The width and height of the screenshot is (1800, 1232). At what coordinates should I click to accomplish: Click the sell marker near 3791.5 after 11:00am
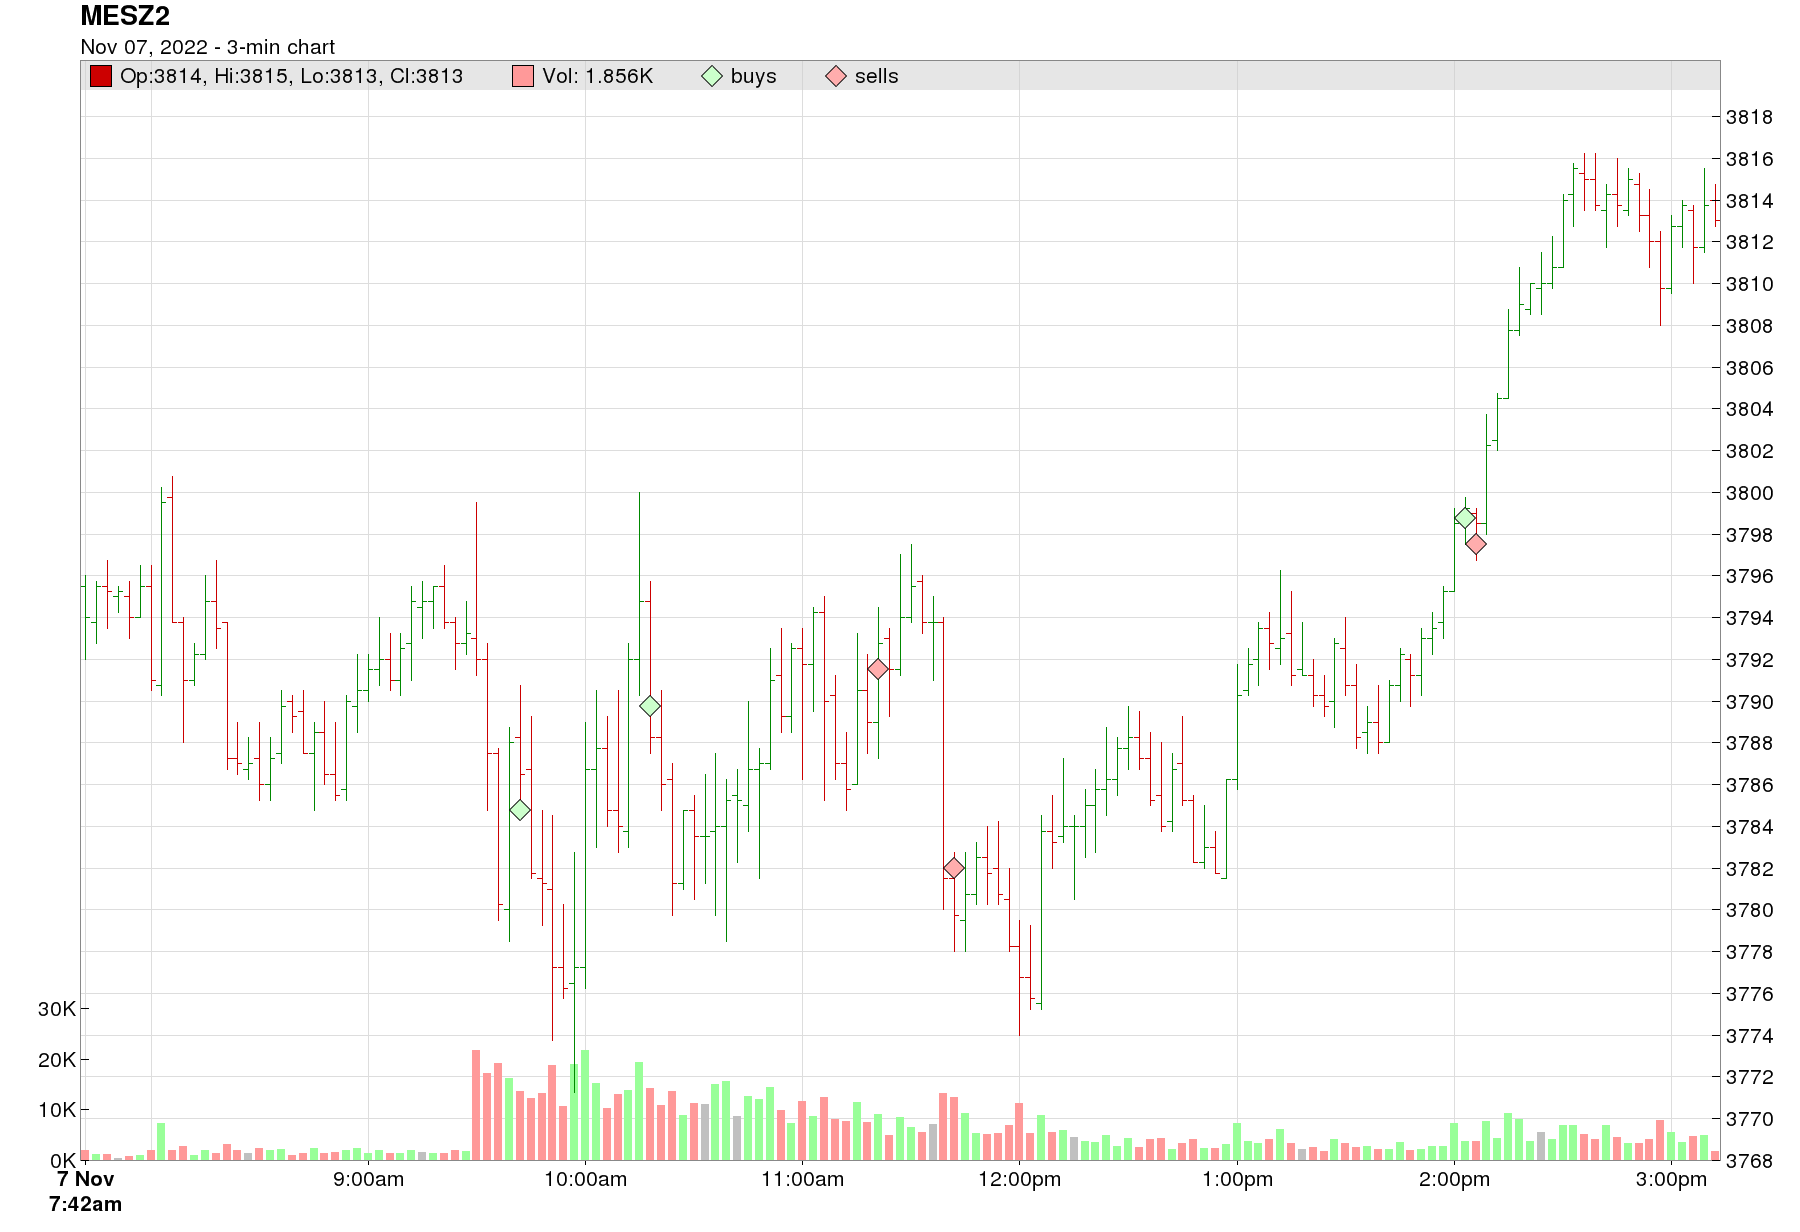point(878,669)
